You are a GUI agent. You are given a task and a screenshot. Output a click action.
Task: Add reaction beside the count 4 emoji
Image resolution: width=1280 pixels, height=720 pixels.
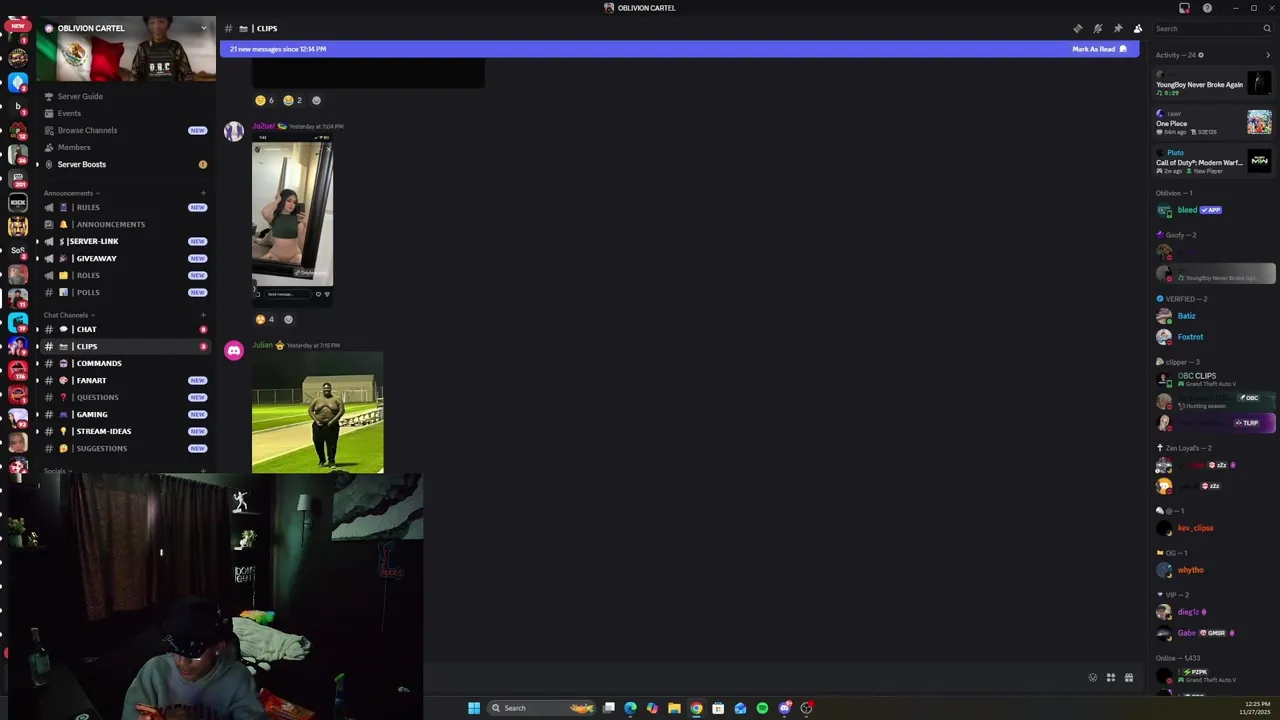click(x=288, y=319)
